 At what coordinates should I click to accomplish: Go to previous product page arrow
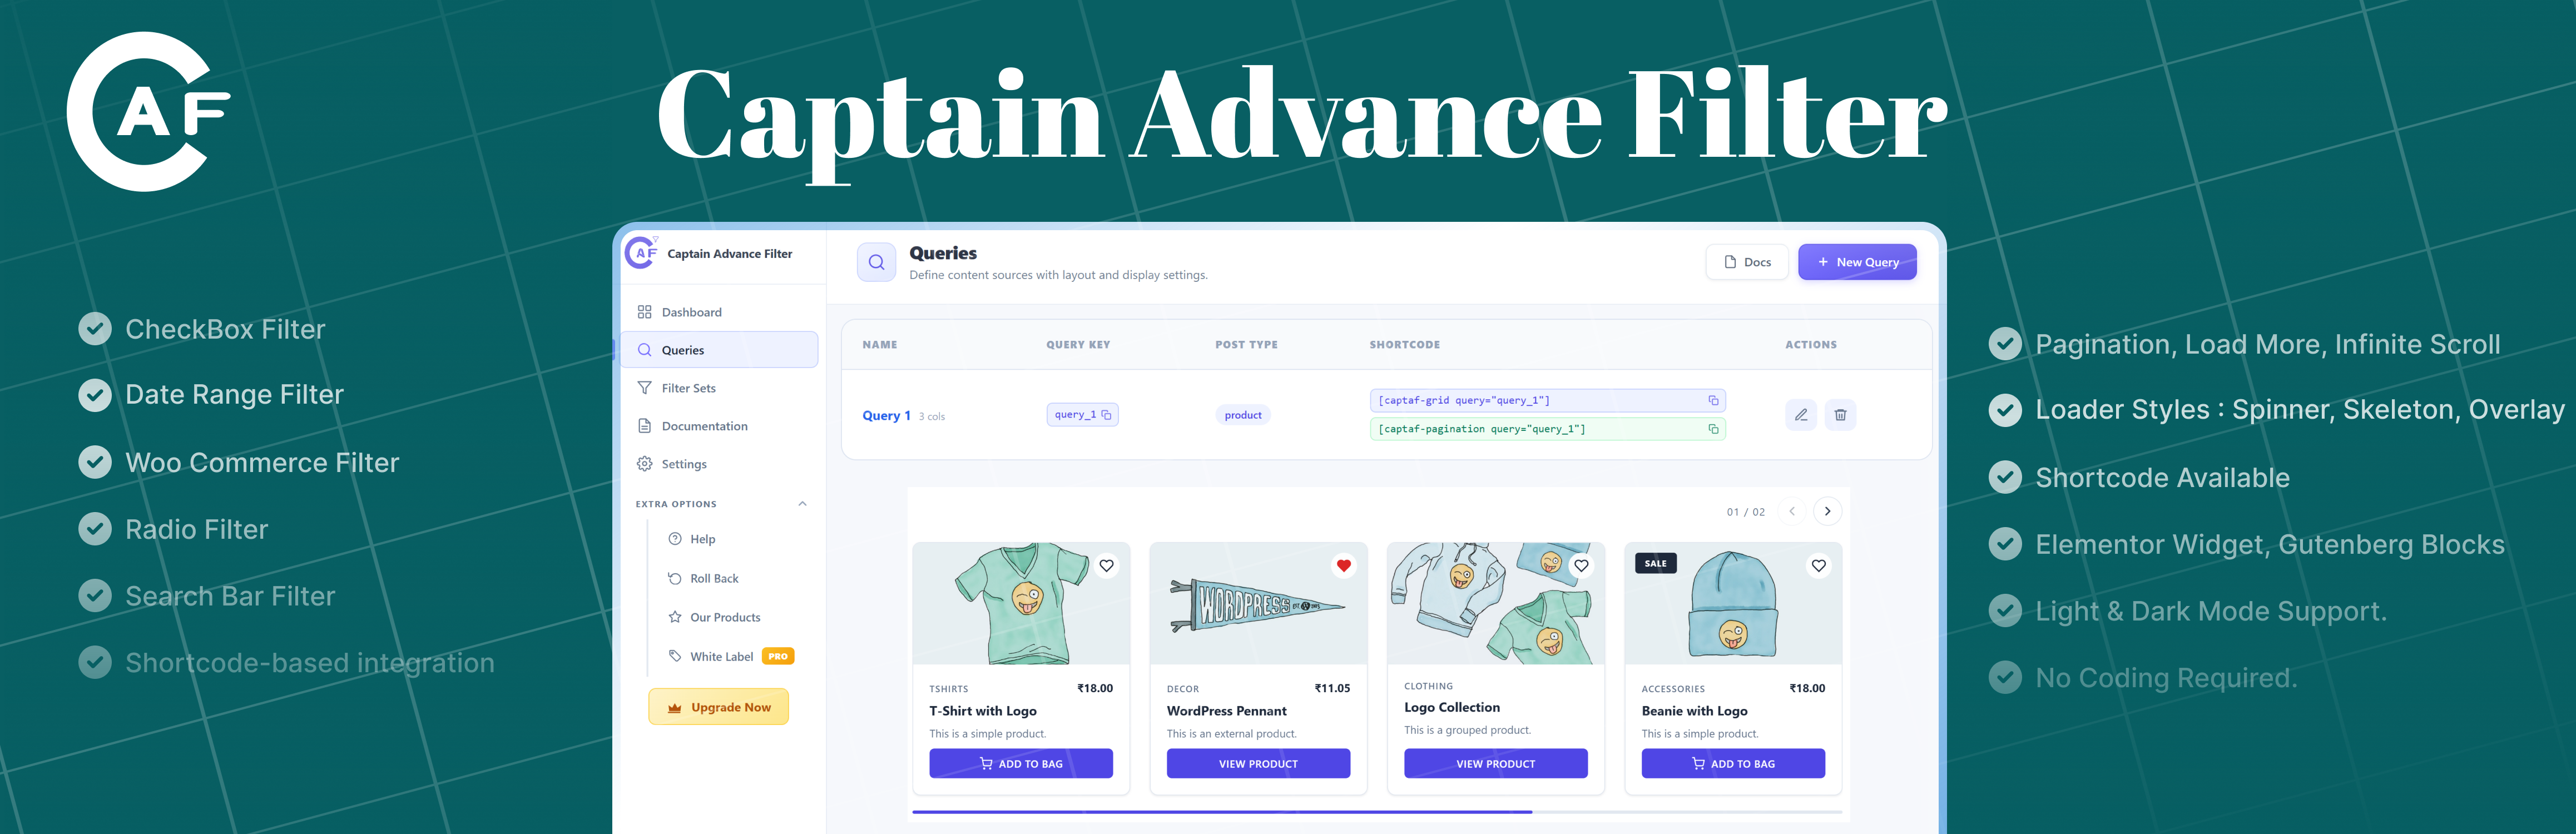pos(1791,511)
